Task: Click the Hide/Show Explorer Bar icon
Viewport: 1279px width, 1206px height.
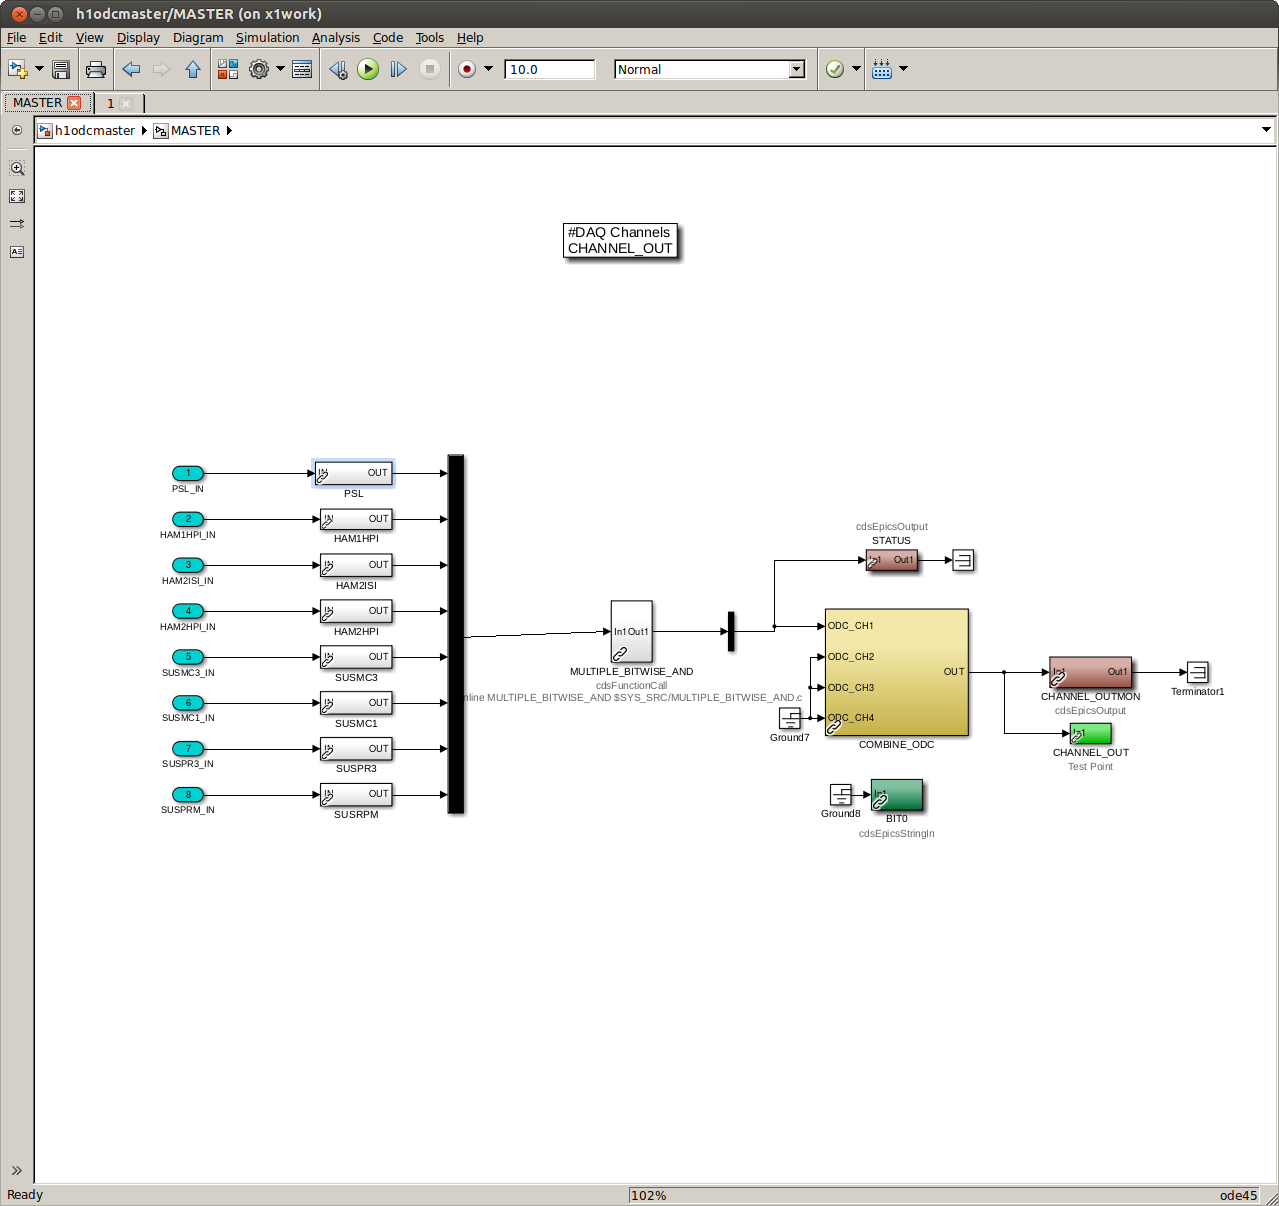Action: click(x=17, y=130)
